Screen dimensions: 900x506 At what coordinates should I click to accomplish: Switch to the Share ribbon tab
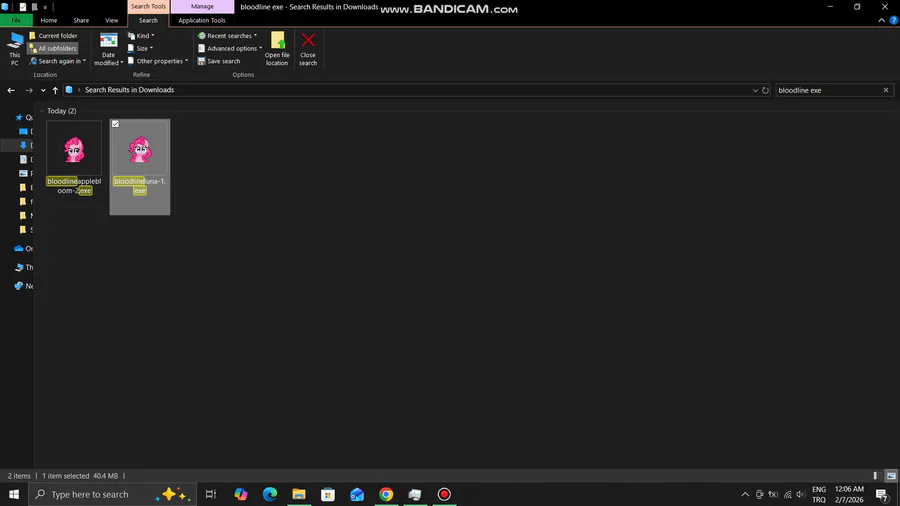click(x=81, y=20)
